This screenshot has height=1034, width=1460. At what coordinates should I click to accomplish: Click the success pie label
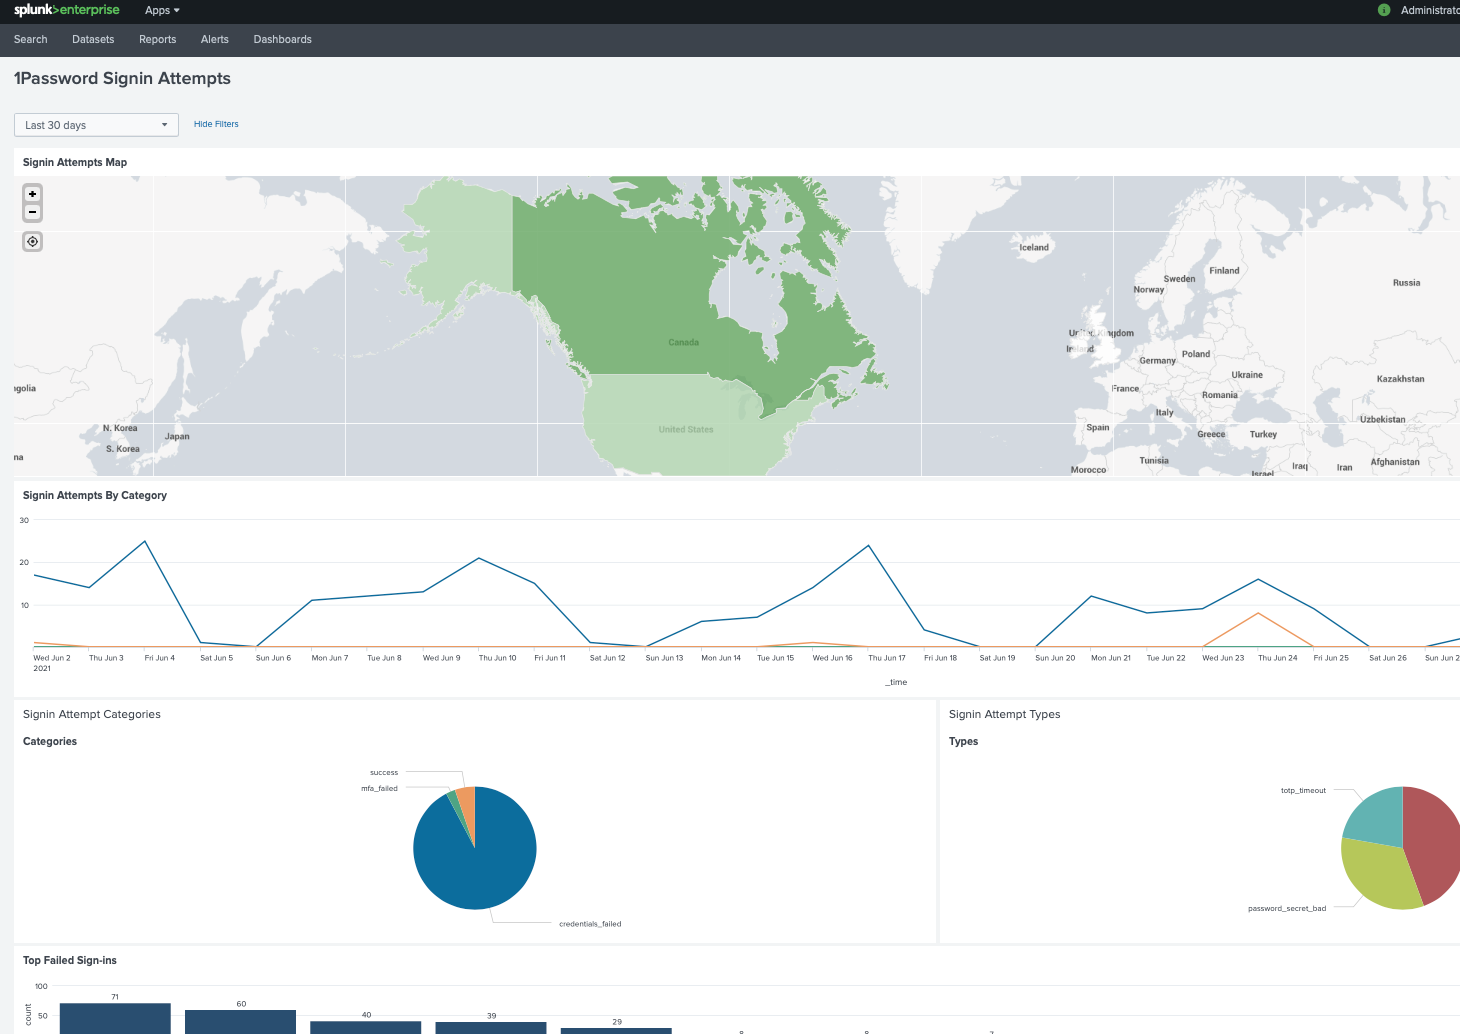384,772
